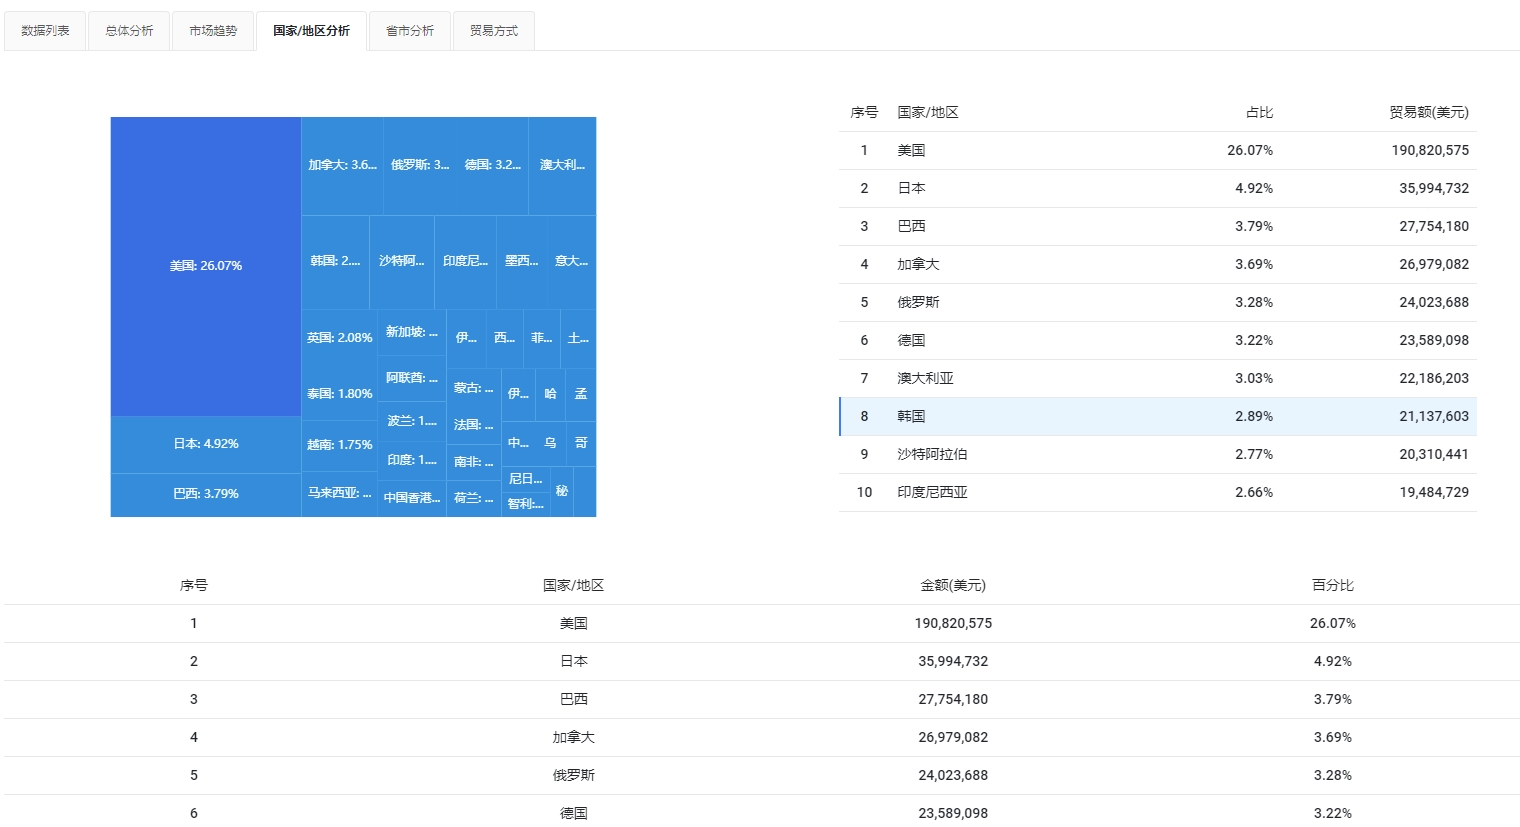The width and height of the screenshot is (1520, 827).
Task: Click the 占比 column header
Action: pyautogui.click(x=1259, y=113)
